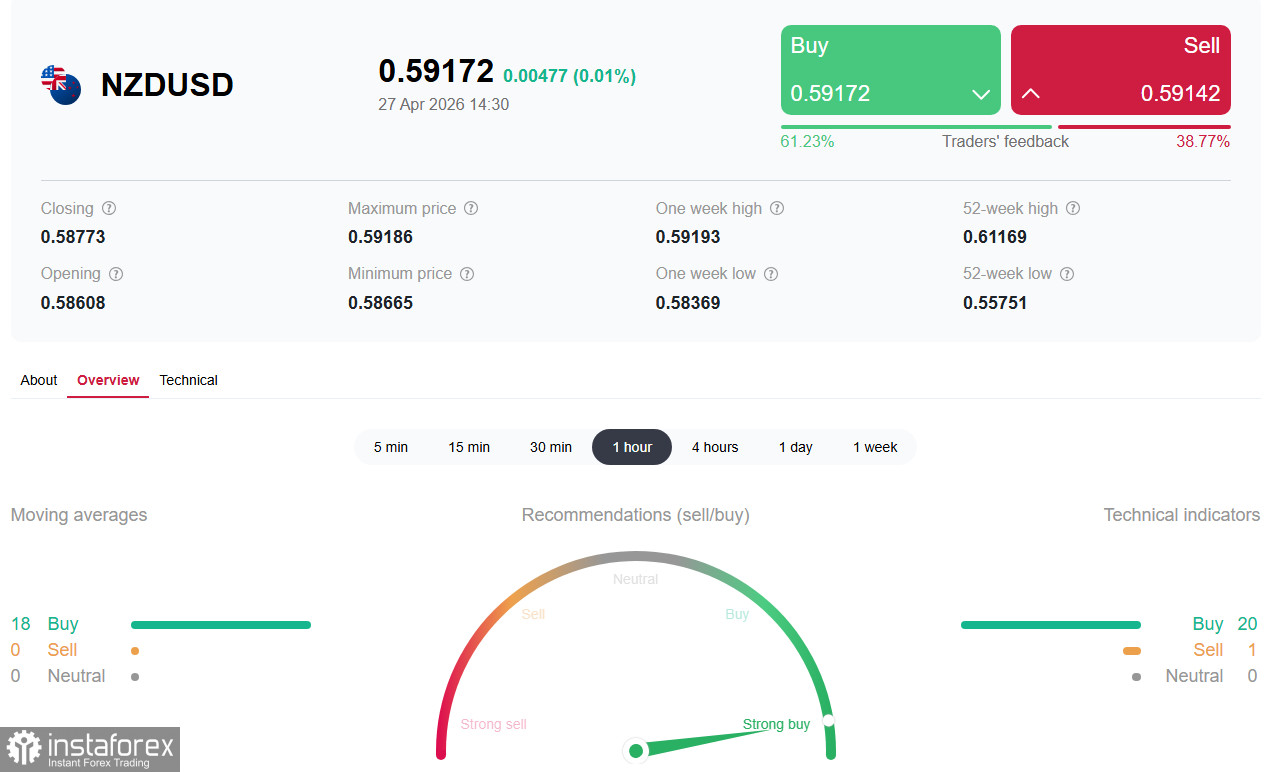
Task: Open help icon next to Maximum price
Action: (471, 209)
